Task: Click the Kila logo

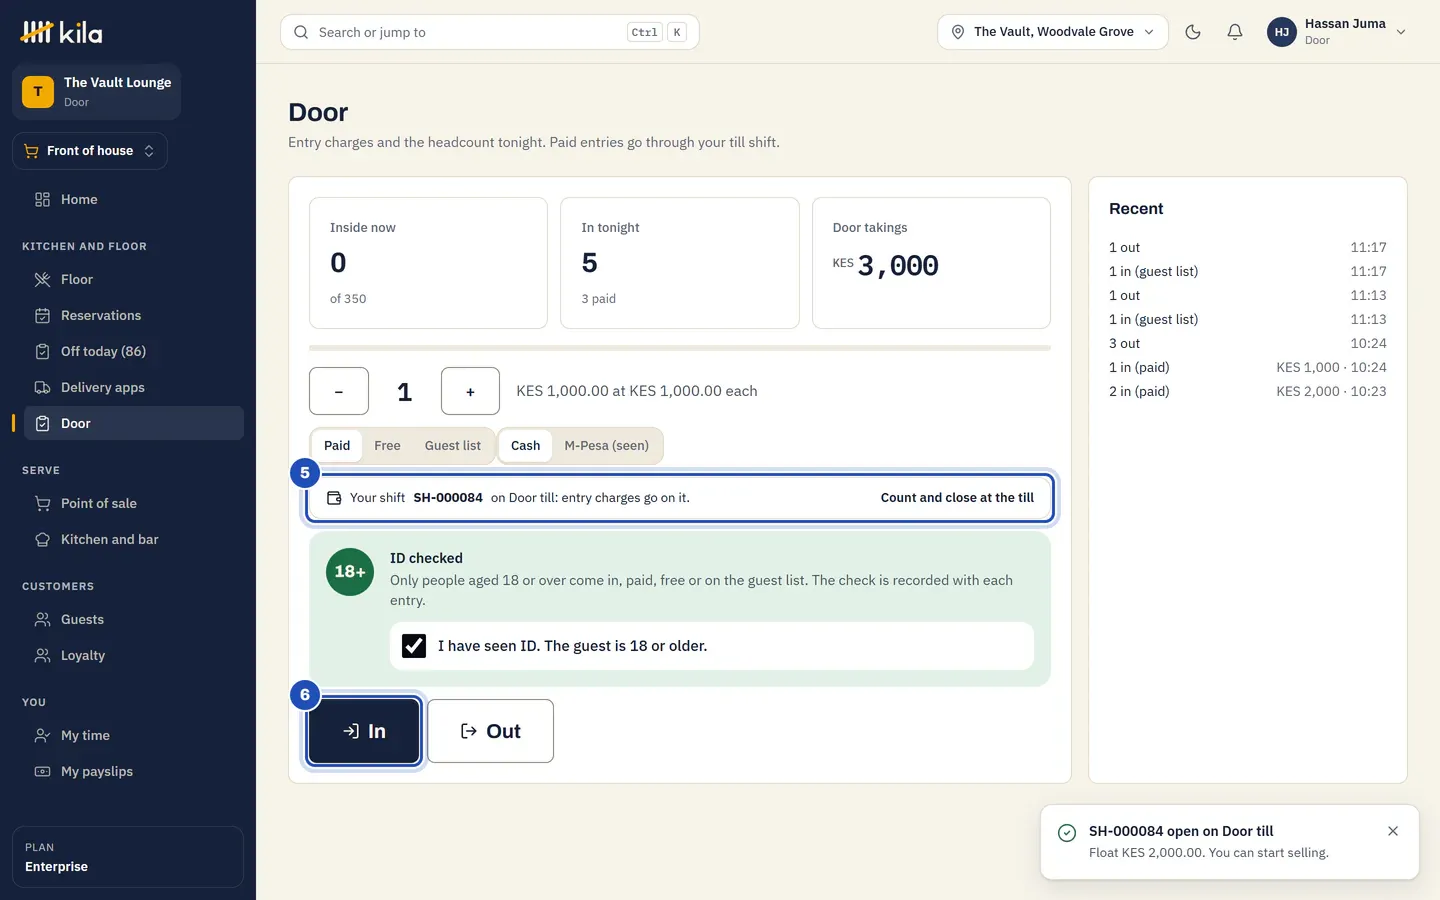Action: [x=61, y=32]
